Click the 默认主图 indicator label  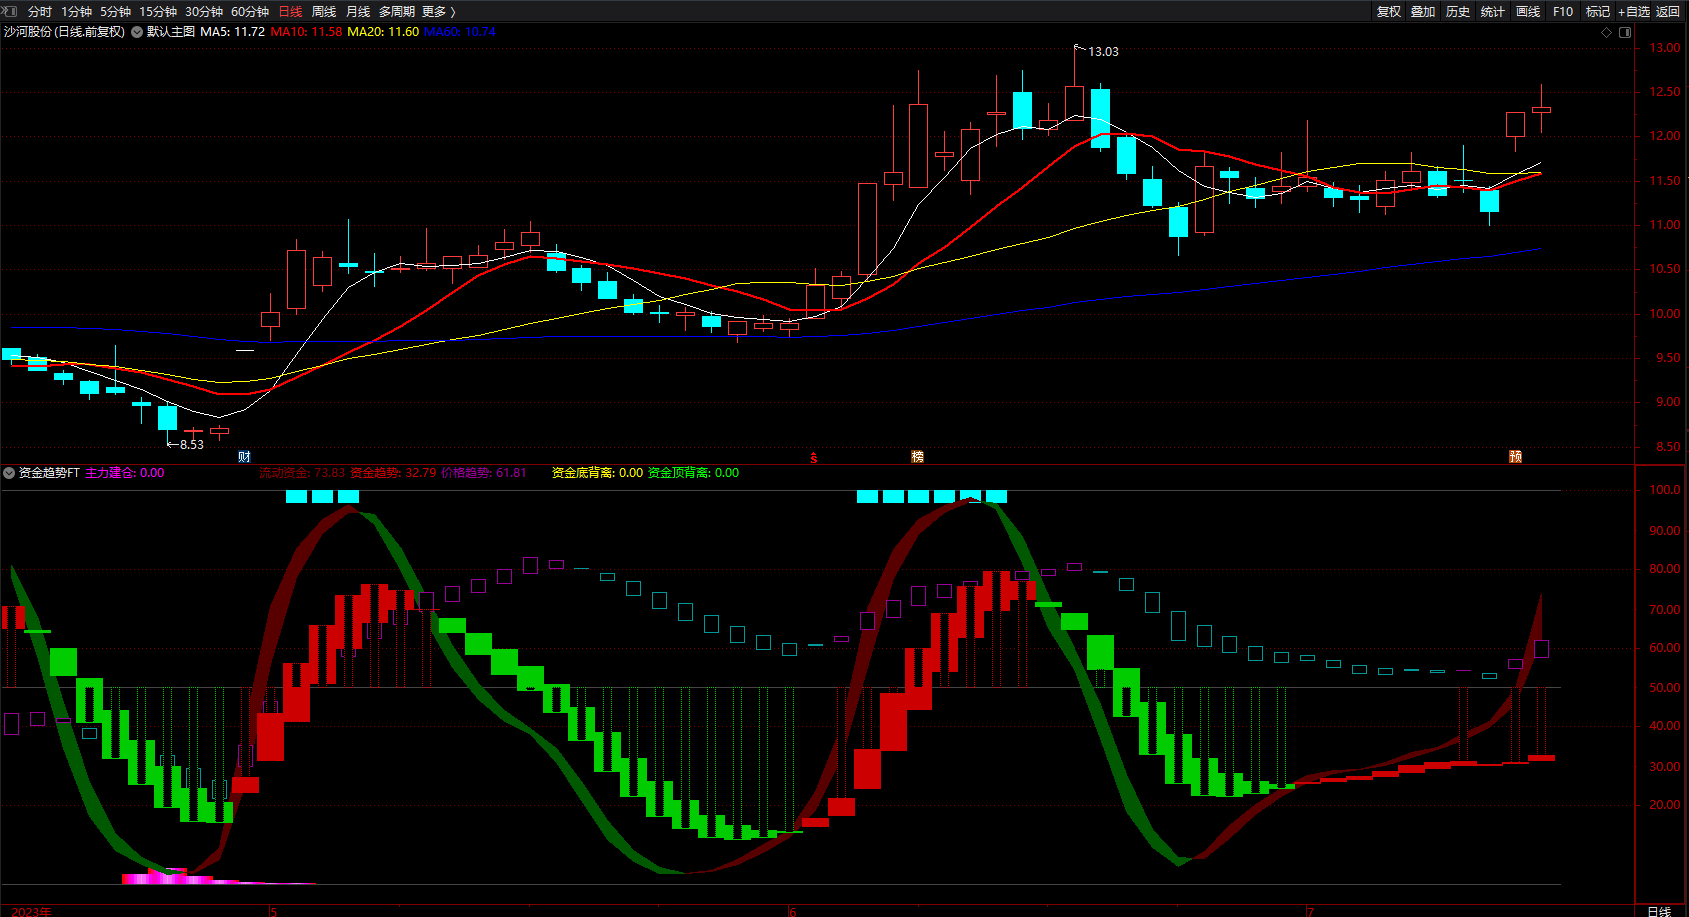point(171,32)
